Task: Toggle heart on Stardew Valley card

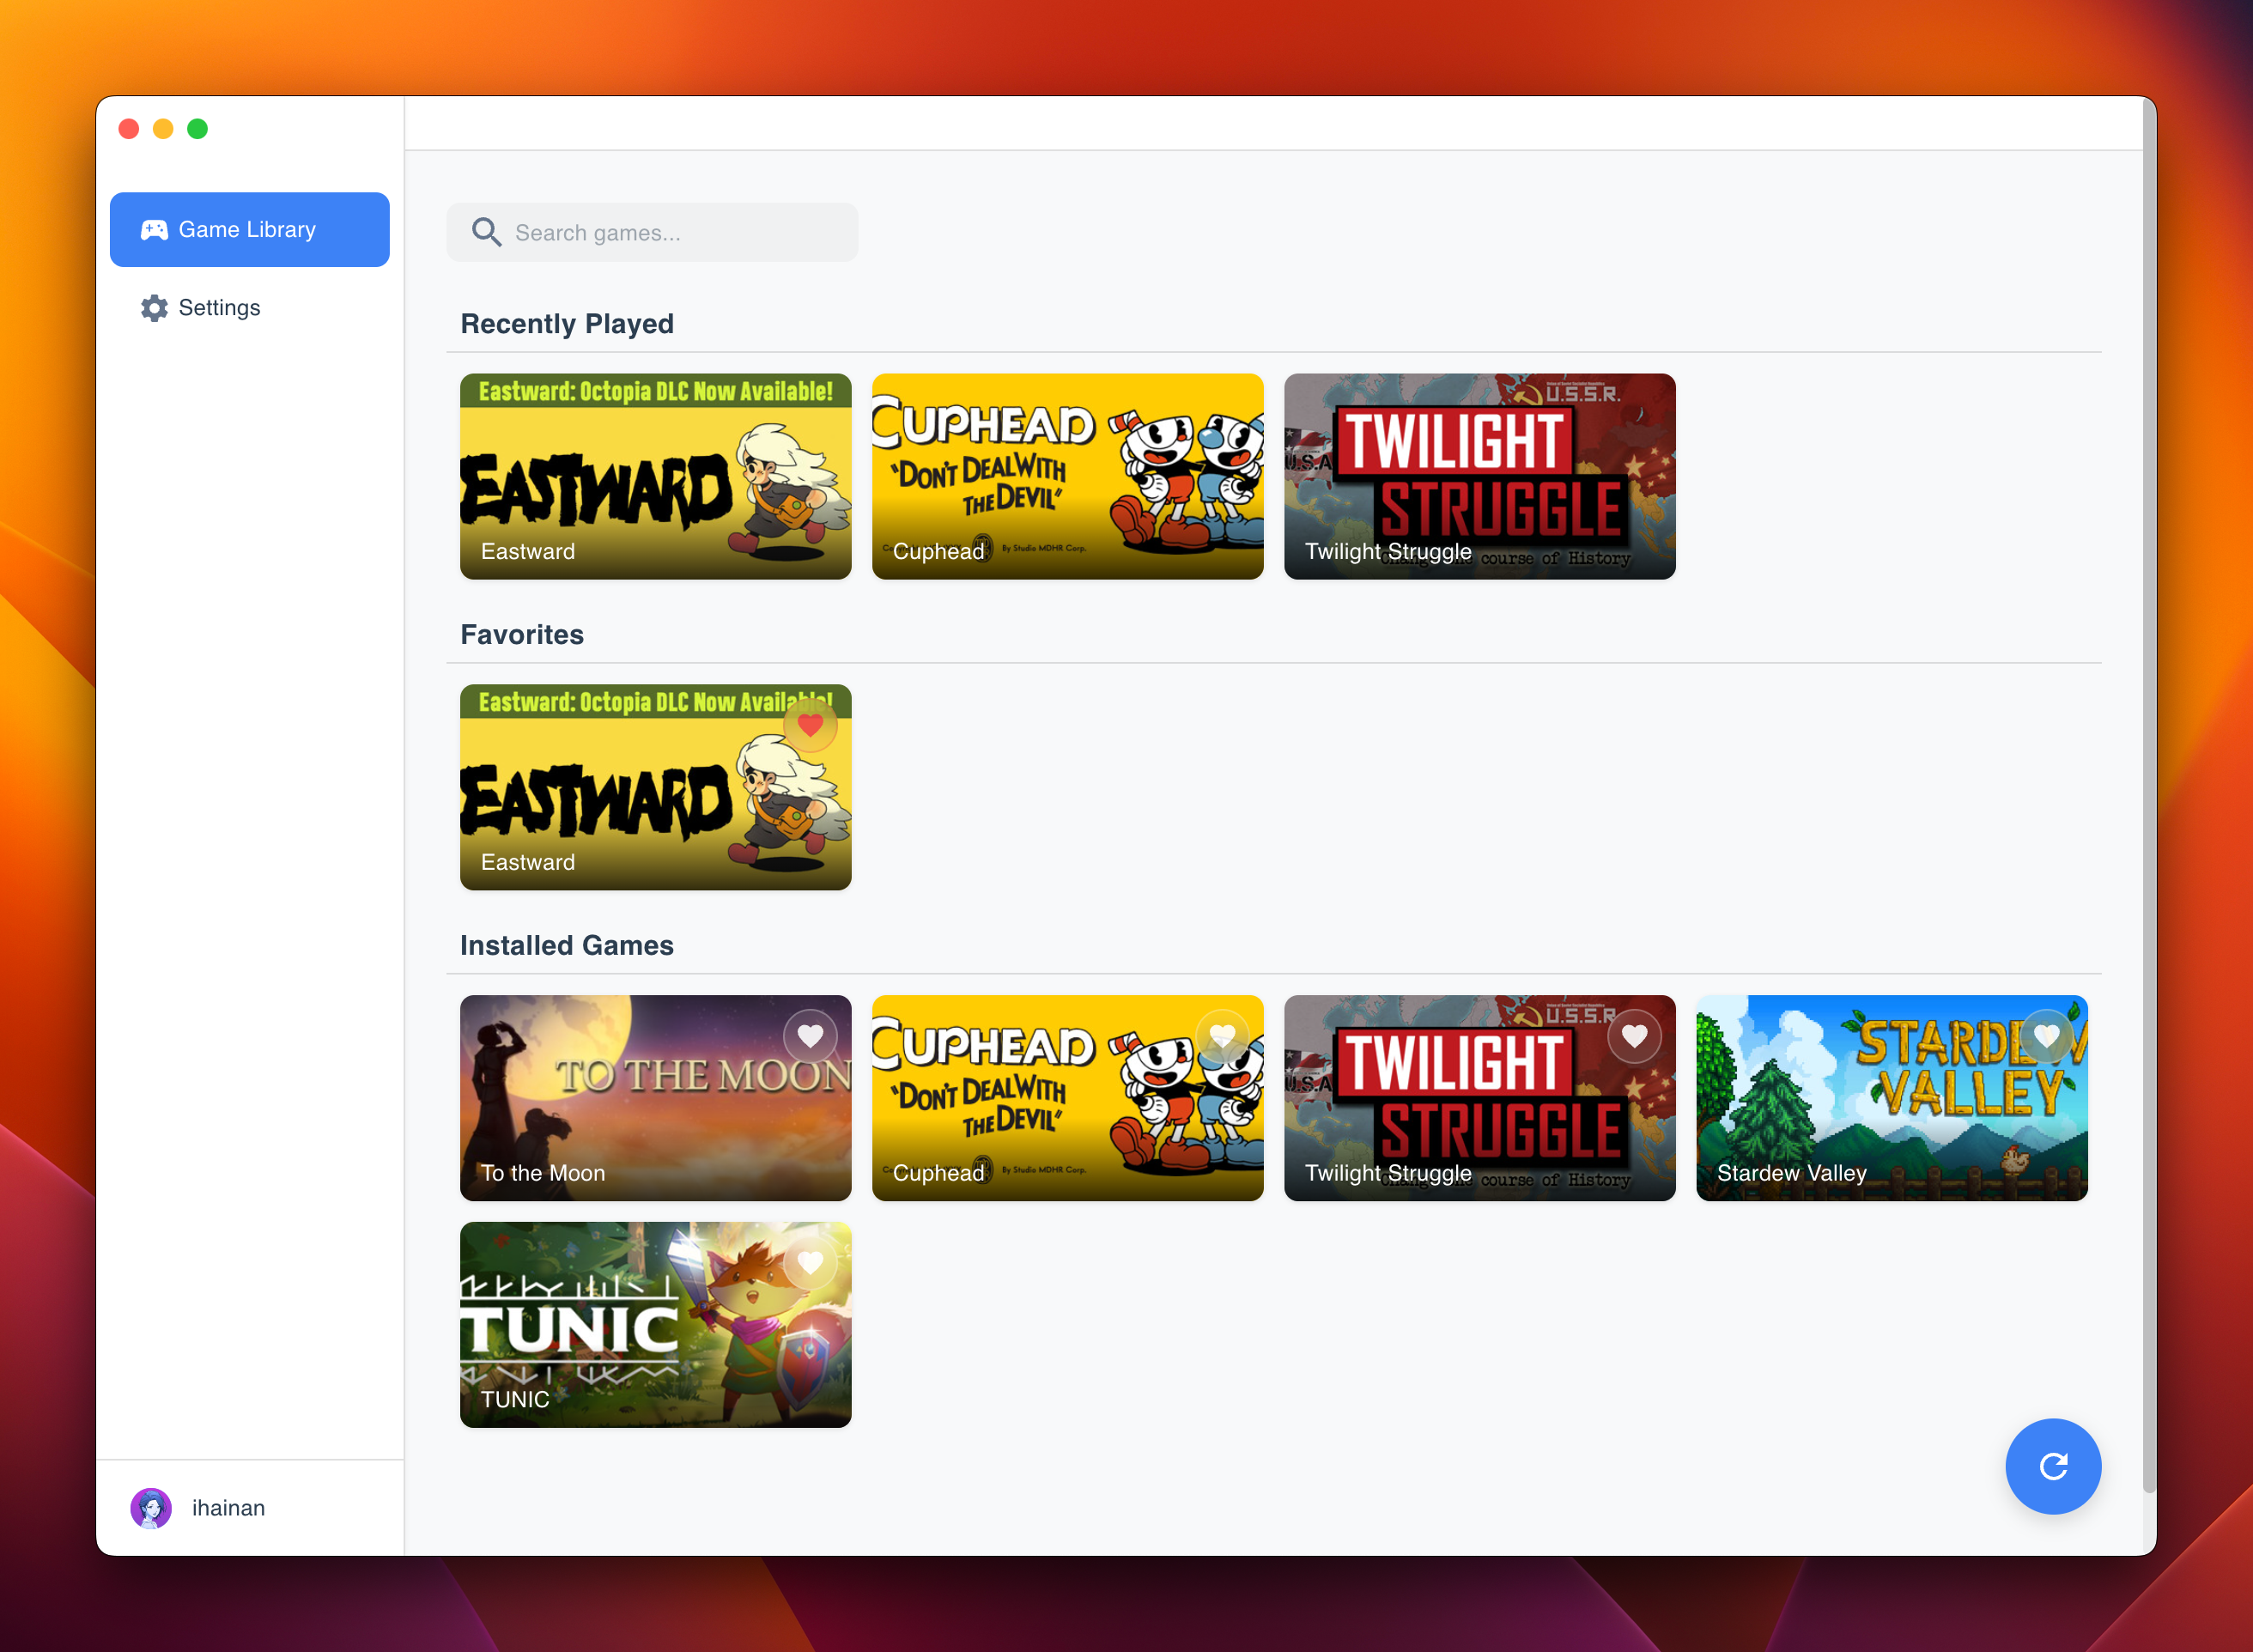Action: [2046, 1036]
